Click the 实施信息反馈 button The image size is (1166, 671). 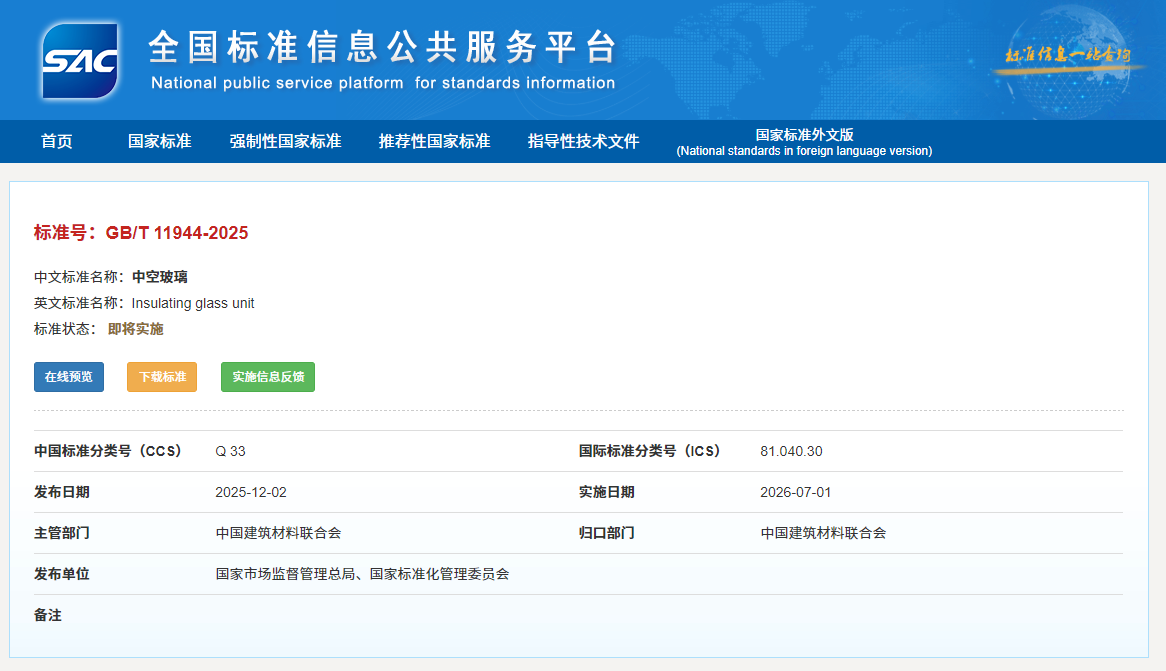point(268,377)
